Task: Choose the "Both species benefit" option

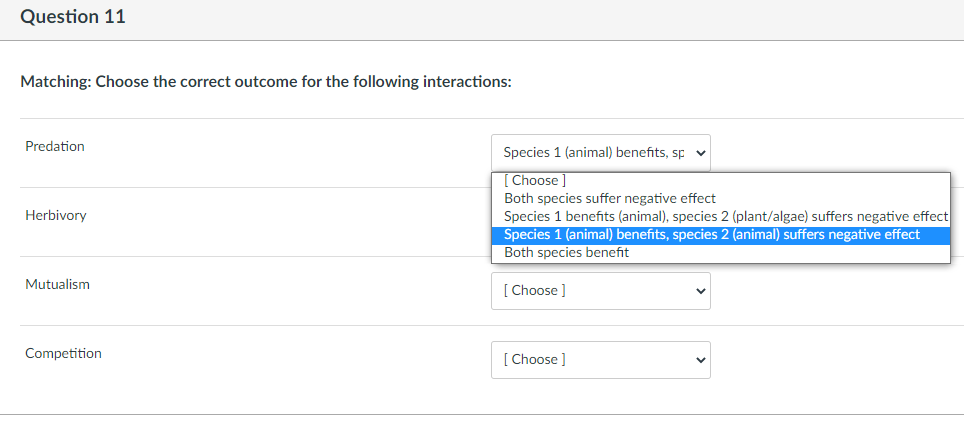Action: [x=567, y=253]
